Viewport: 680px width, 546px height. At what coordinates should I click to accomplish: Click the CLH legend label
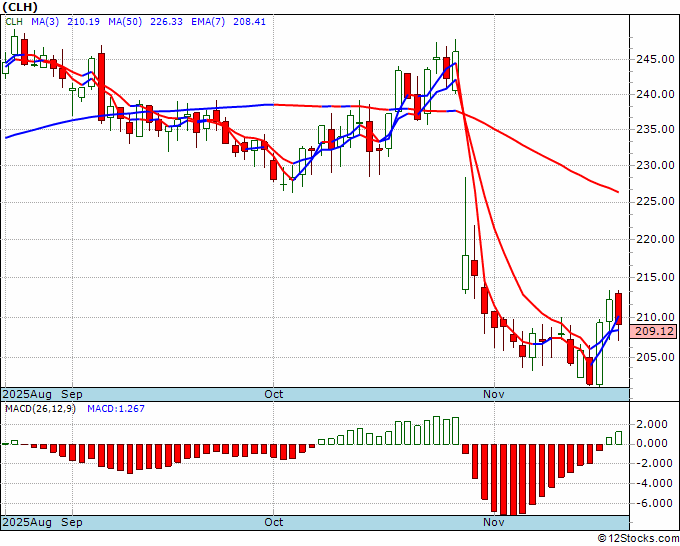click(14, 22)
